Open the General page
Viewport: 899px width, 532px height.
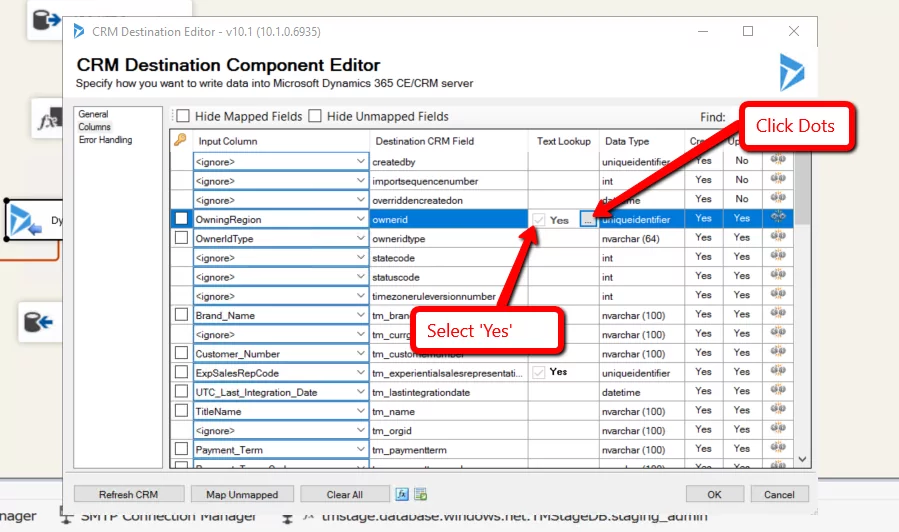(93, 114)
